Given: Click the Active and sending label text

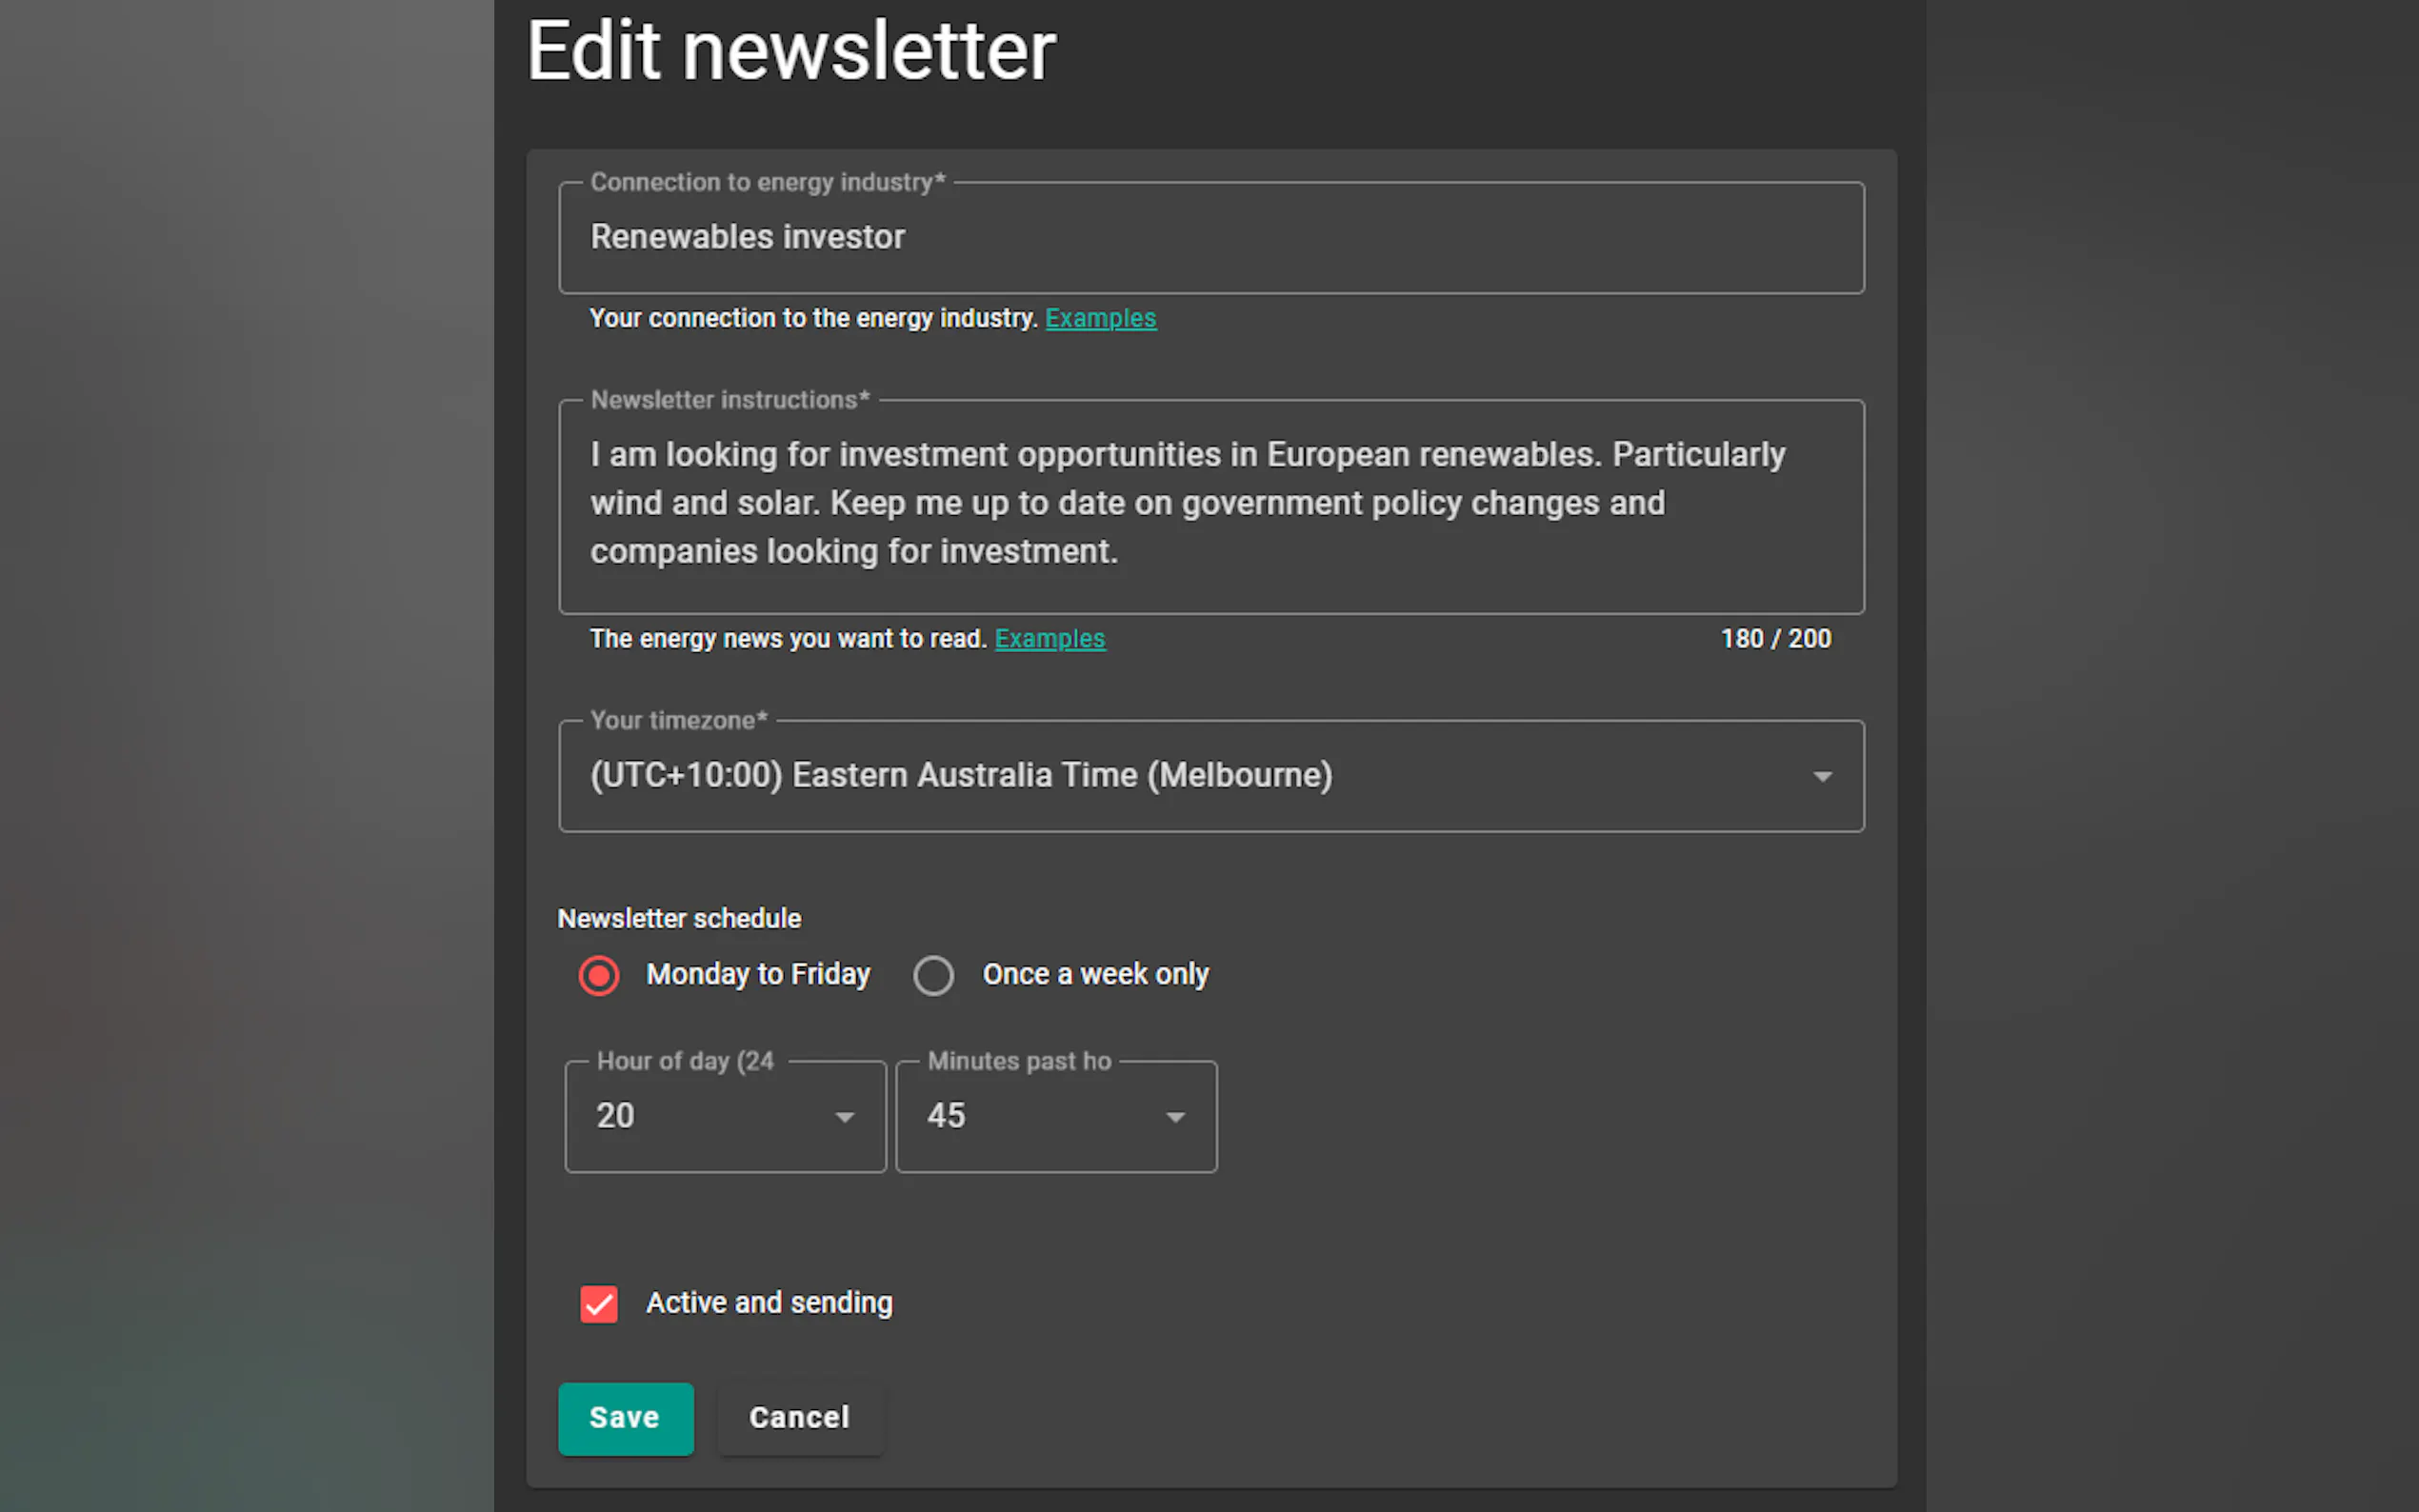Looking at the screenshot, I should click(x=769, y=1303).
